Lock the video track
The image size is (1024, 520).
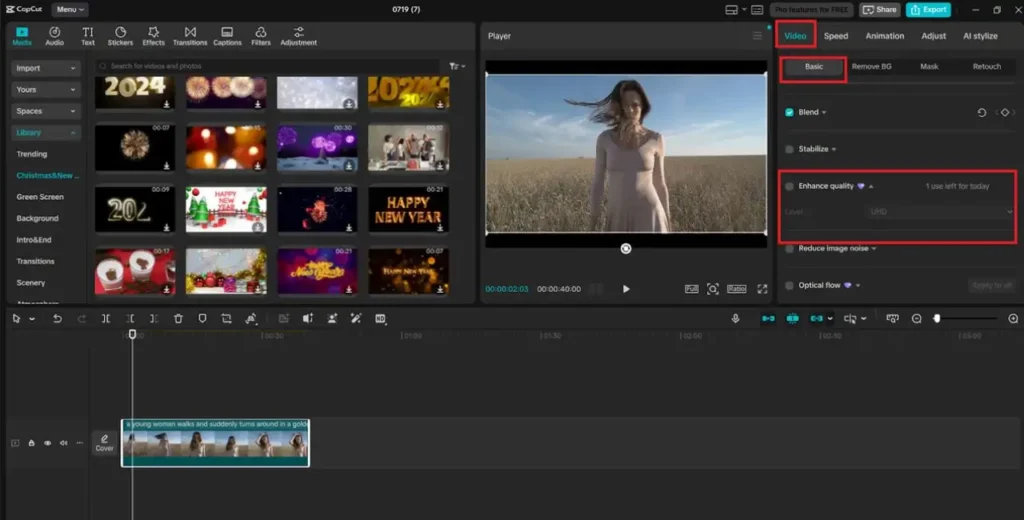tap(31, 443)
